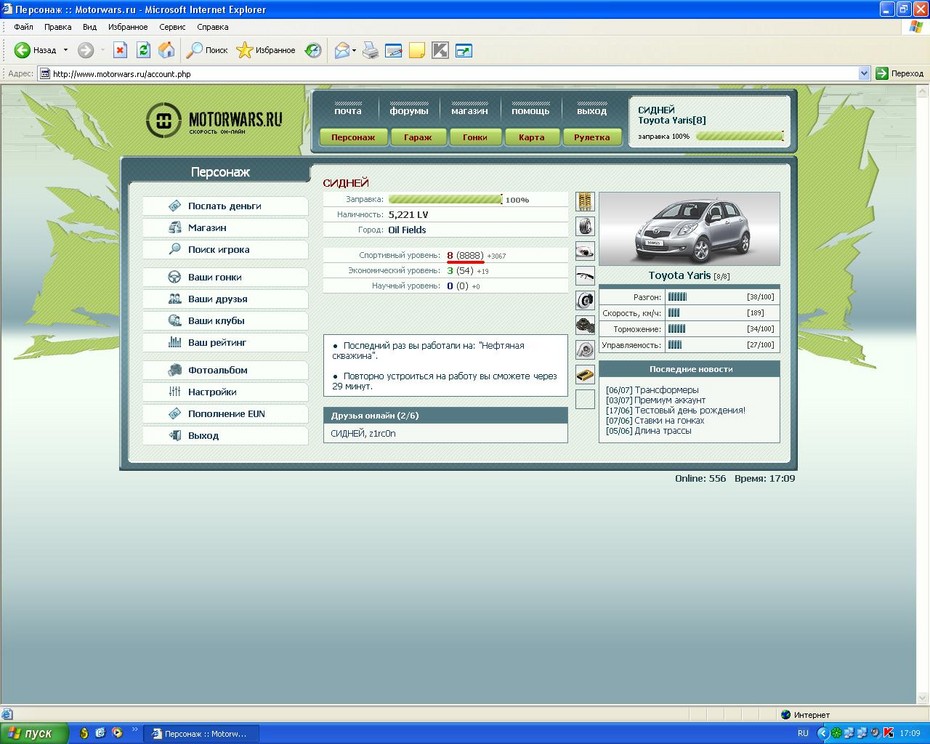930x744 pixels.
Task: Click the Заправка fuel progress bar
Action: pyautogui.click(x=445, y=200)
